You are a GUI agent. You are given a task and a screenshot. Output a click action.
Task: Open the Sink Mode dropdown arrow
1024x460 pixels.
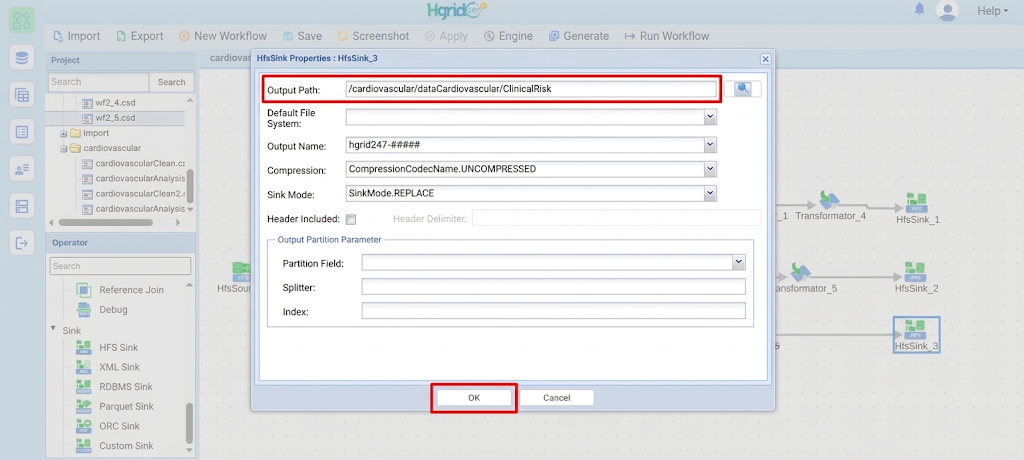click(711, 193)
